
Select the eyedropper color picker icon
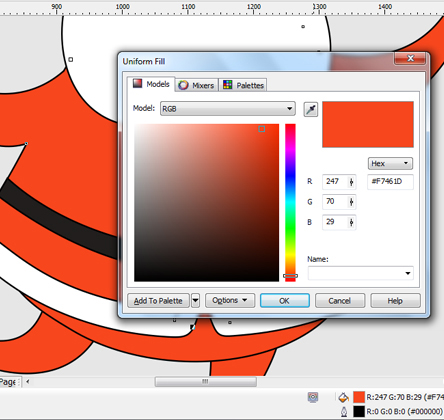click(x=311, y=109)
